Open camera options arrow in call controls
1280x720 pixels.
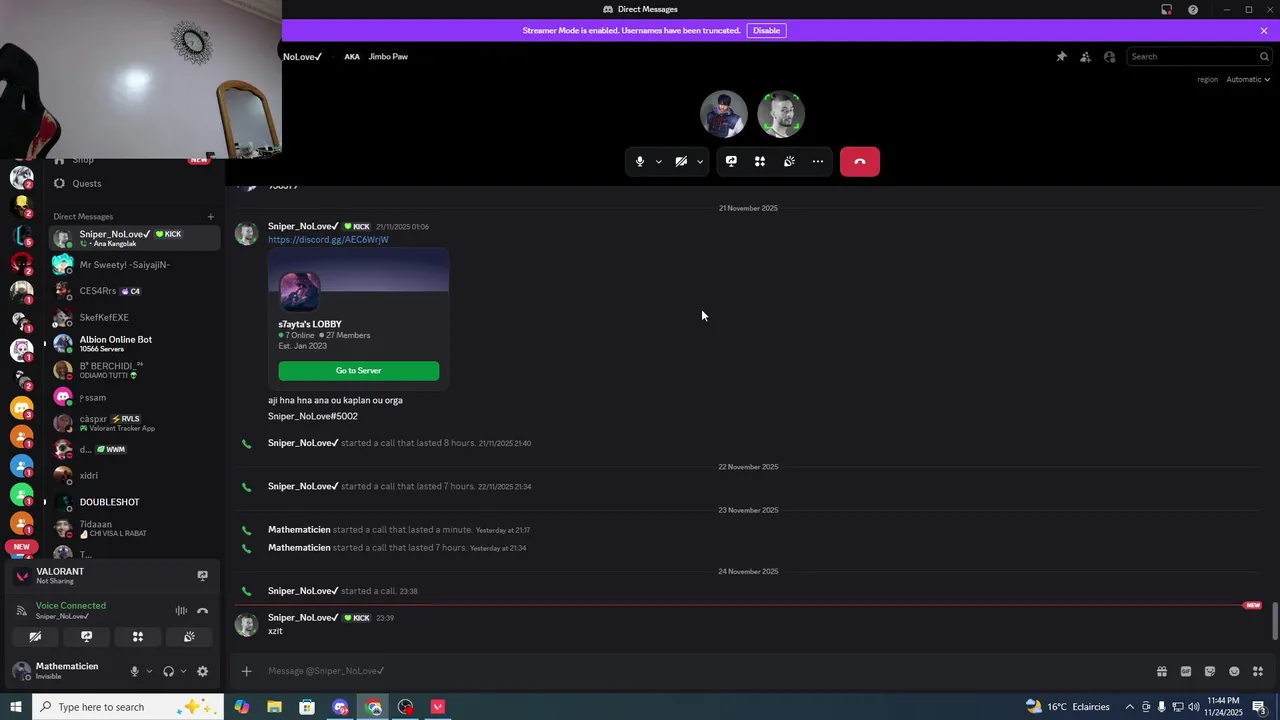pyautogui.click(x=700, y=162)
